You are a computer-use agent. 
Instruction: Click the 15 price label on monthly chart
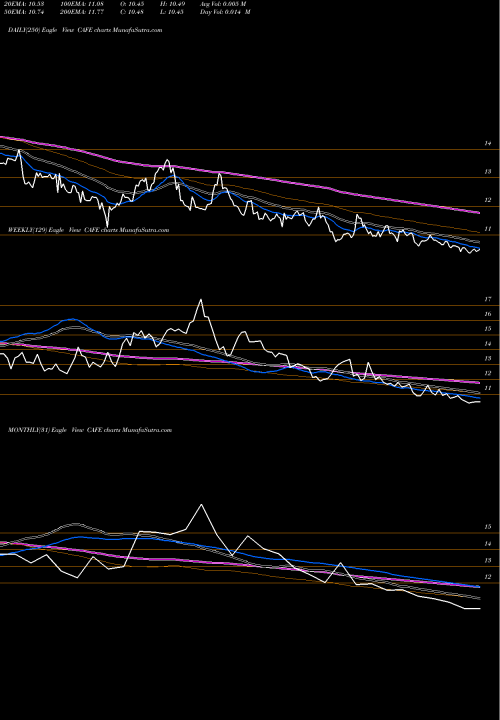click(x=488, y=527)
